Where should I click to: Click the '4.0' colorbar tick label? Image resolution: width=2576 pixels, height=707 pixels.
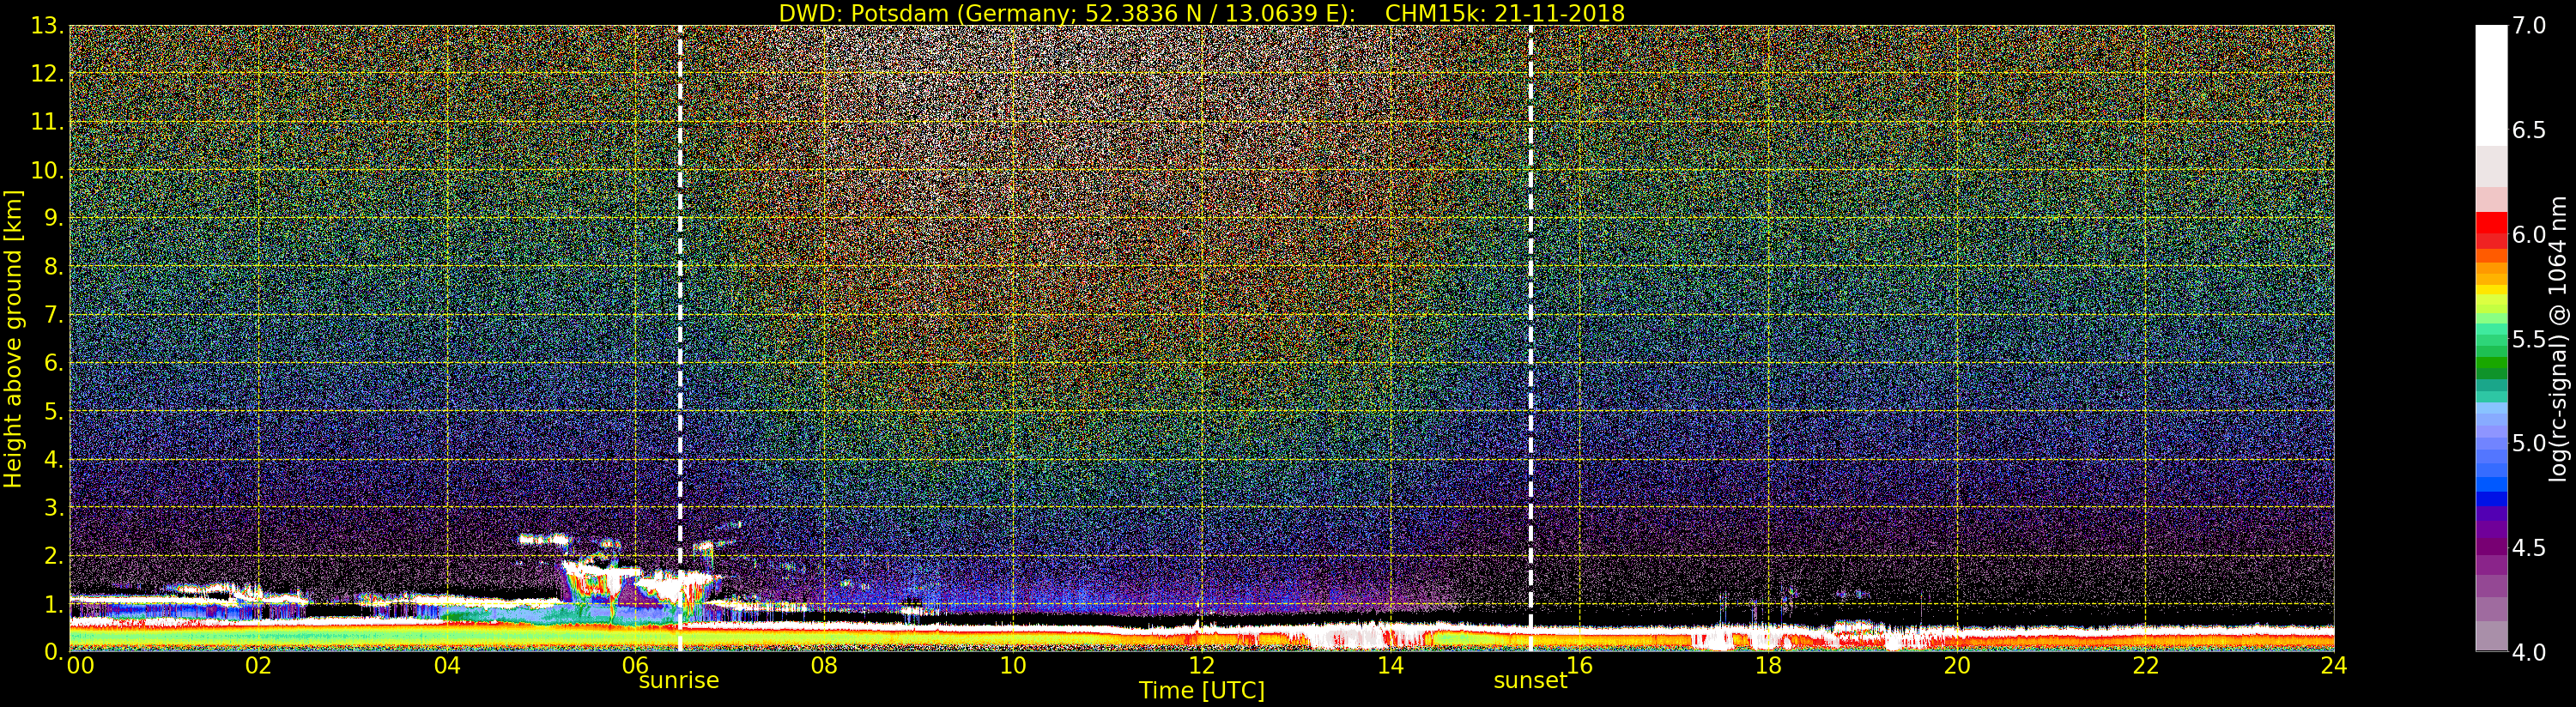2529,652
